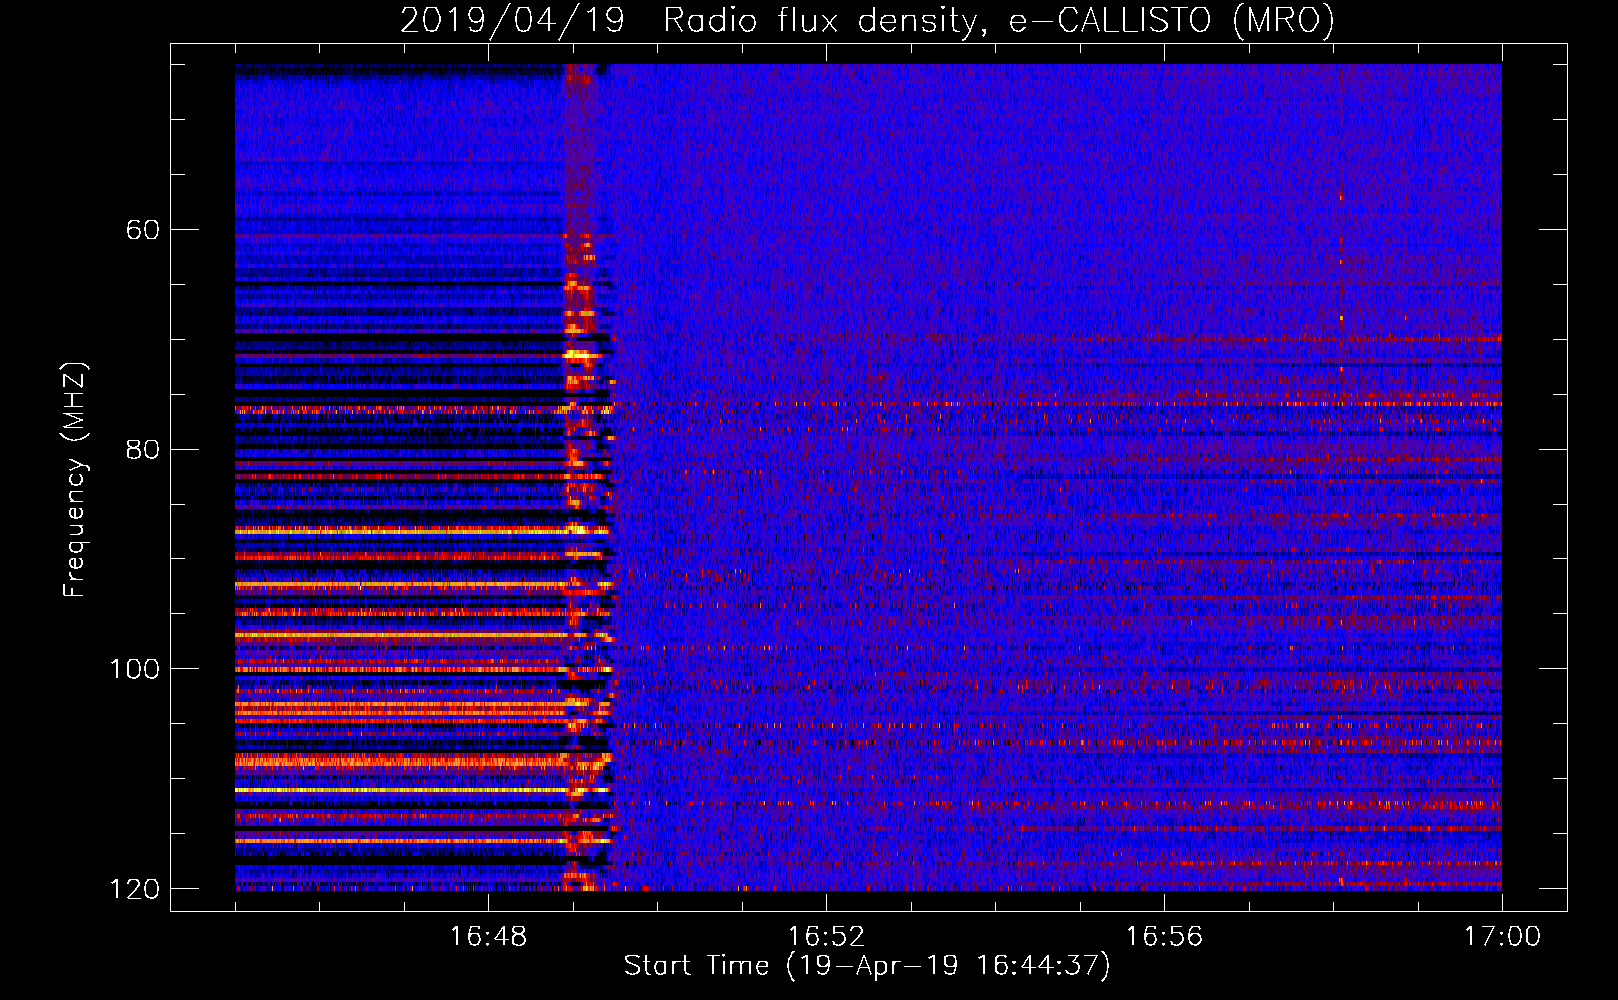Viewport: 1618px width, 1000px height.
Task: Click the 80 frequency tick label
Action: click(x=143, y=449)
